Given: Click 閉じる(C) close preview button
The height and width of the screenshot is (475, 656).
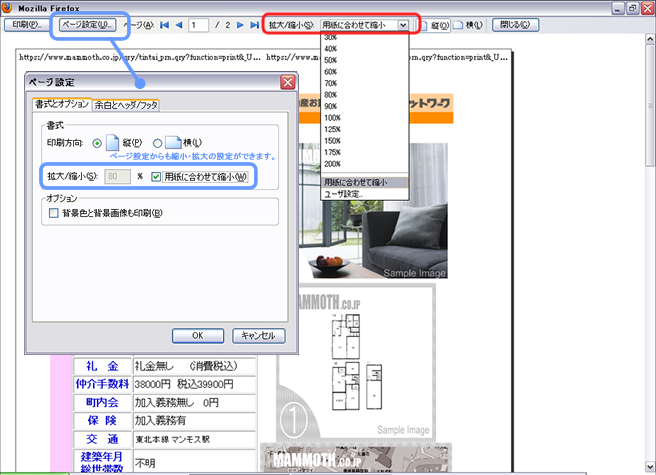Looking at the screenshot, I should coord(515,25).
